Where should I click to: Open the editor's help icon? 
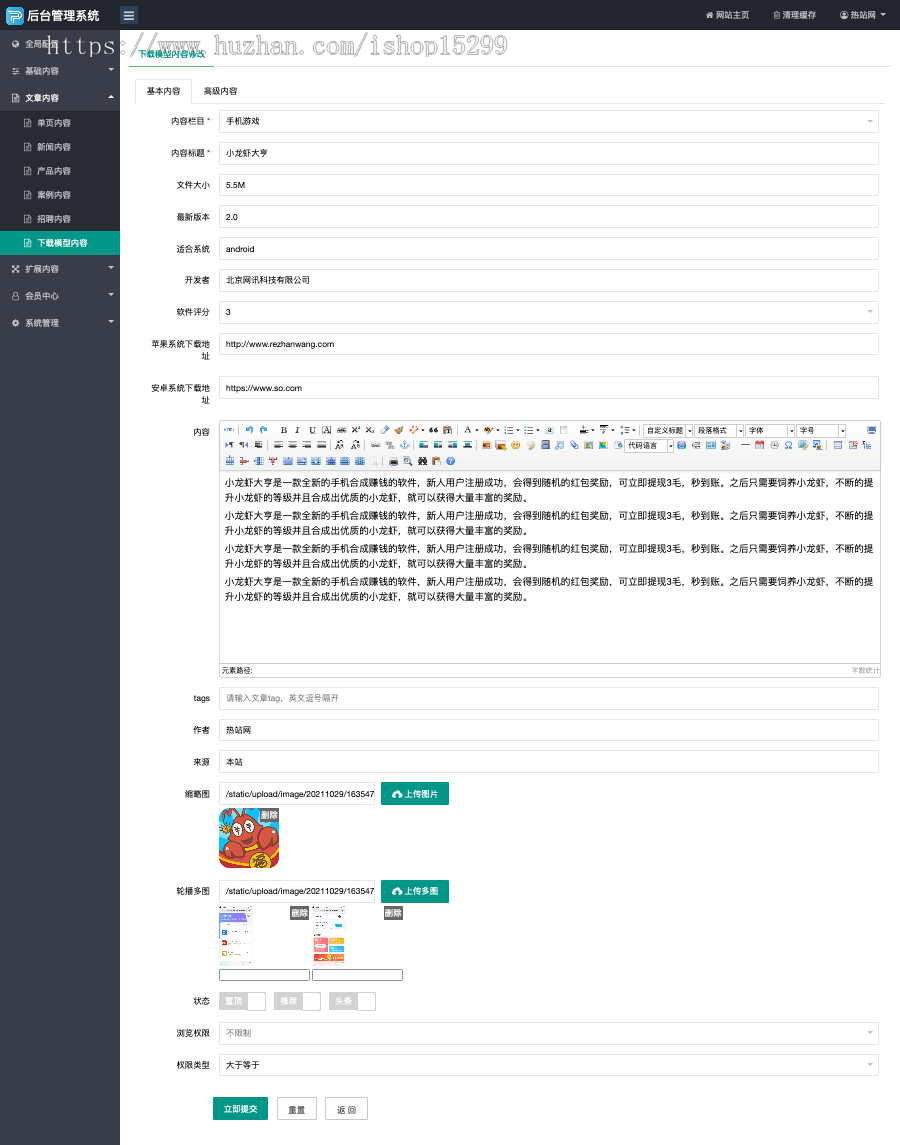point(450,461)
